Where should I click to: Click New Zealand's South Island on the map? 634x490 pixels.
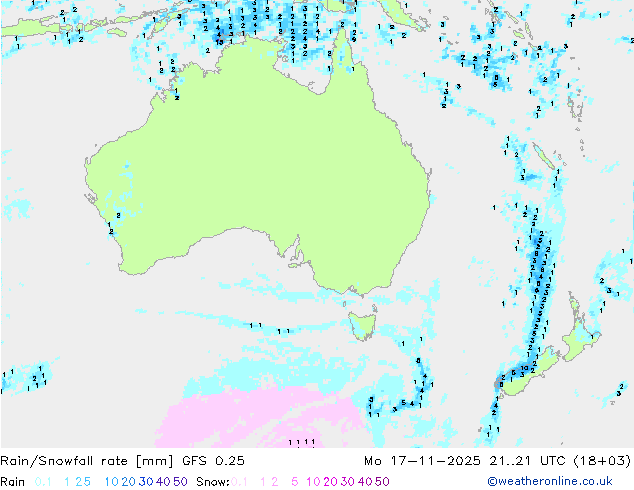(x=528, y=372)
